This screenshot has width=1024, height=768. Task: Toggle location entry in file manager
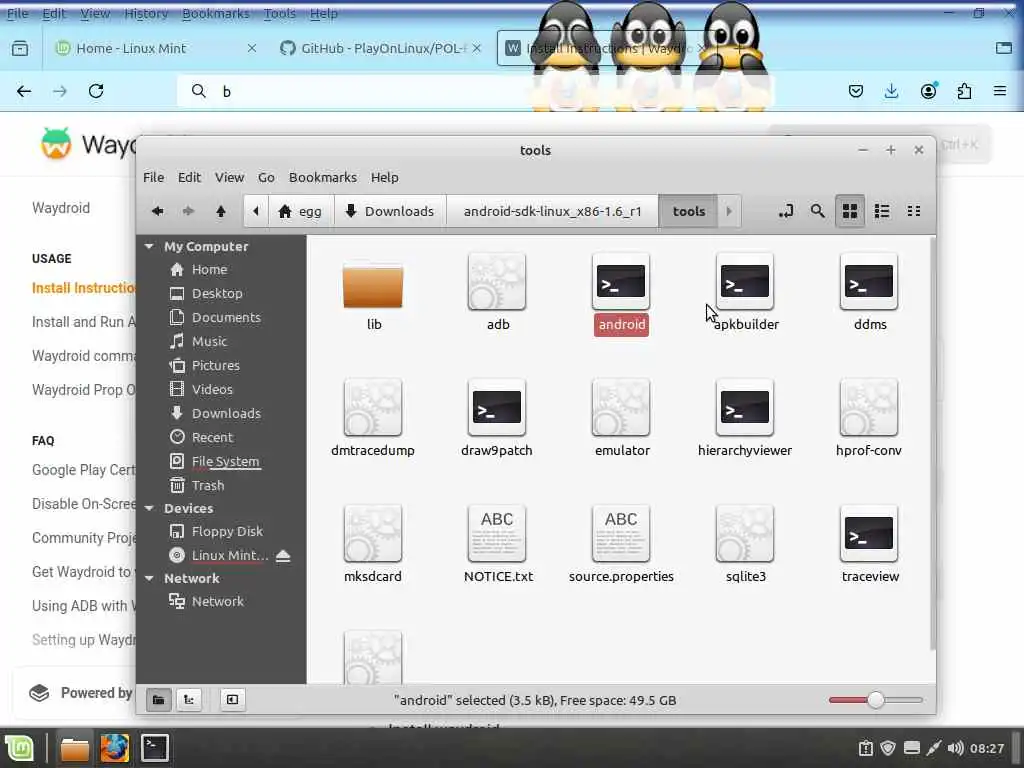coord(786,211)
